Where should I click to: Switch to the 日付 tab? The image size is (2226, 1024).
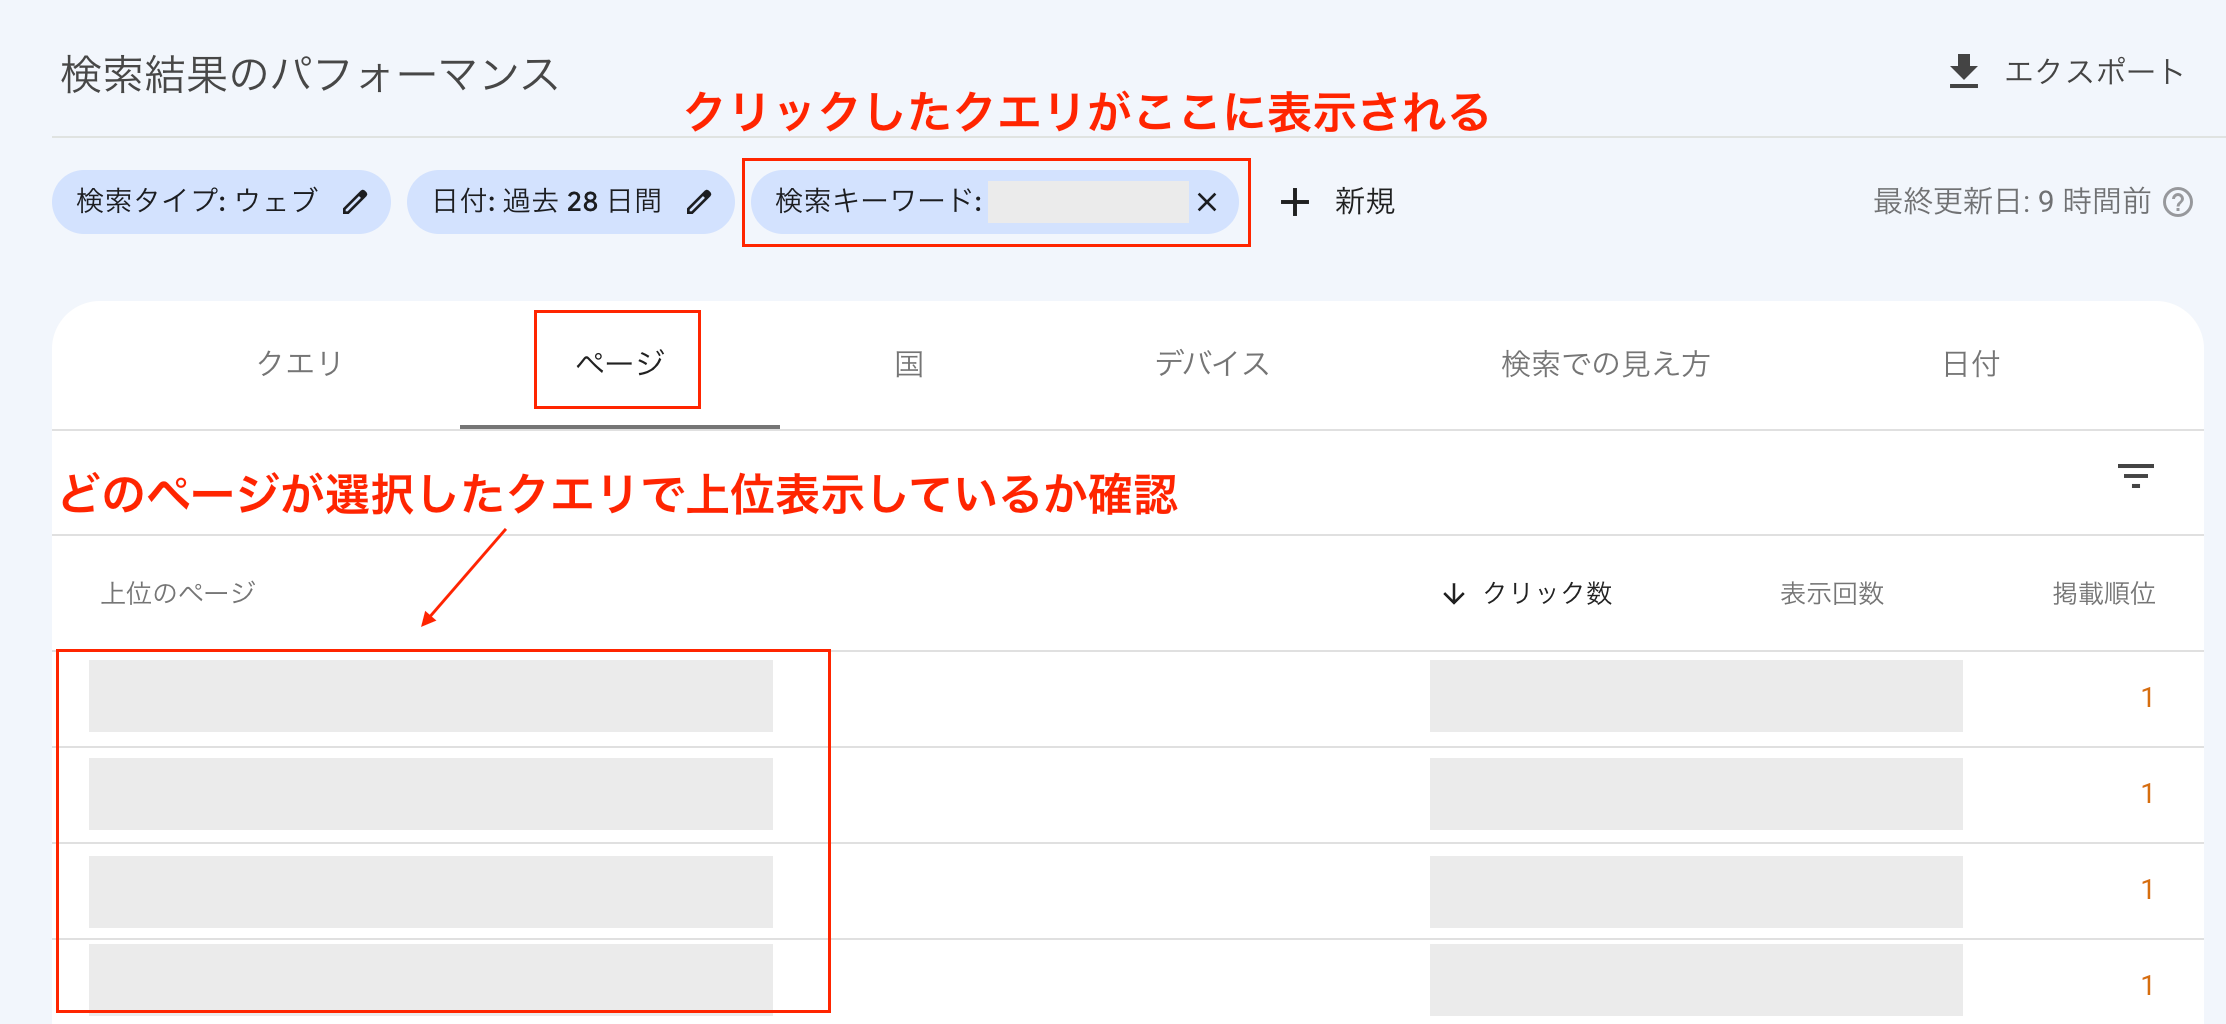click(1971, 363)
